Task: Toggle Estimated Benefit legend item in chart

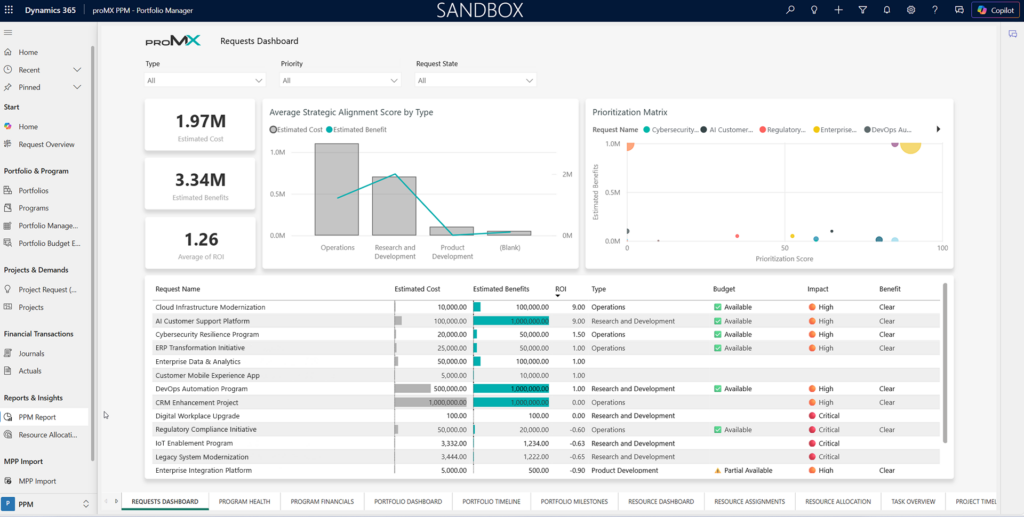Action: pos(359,129)
